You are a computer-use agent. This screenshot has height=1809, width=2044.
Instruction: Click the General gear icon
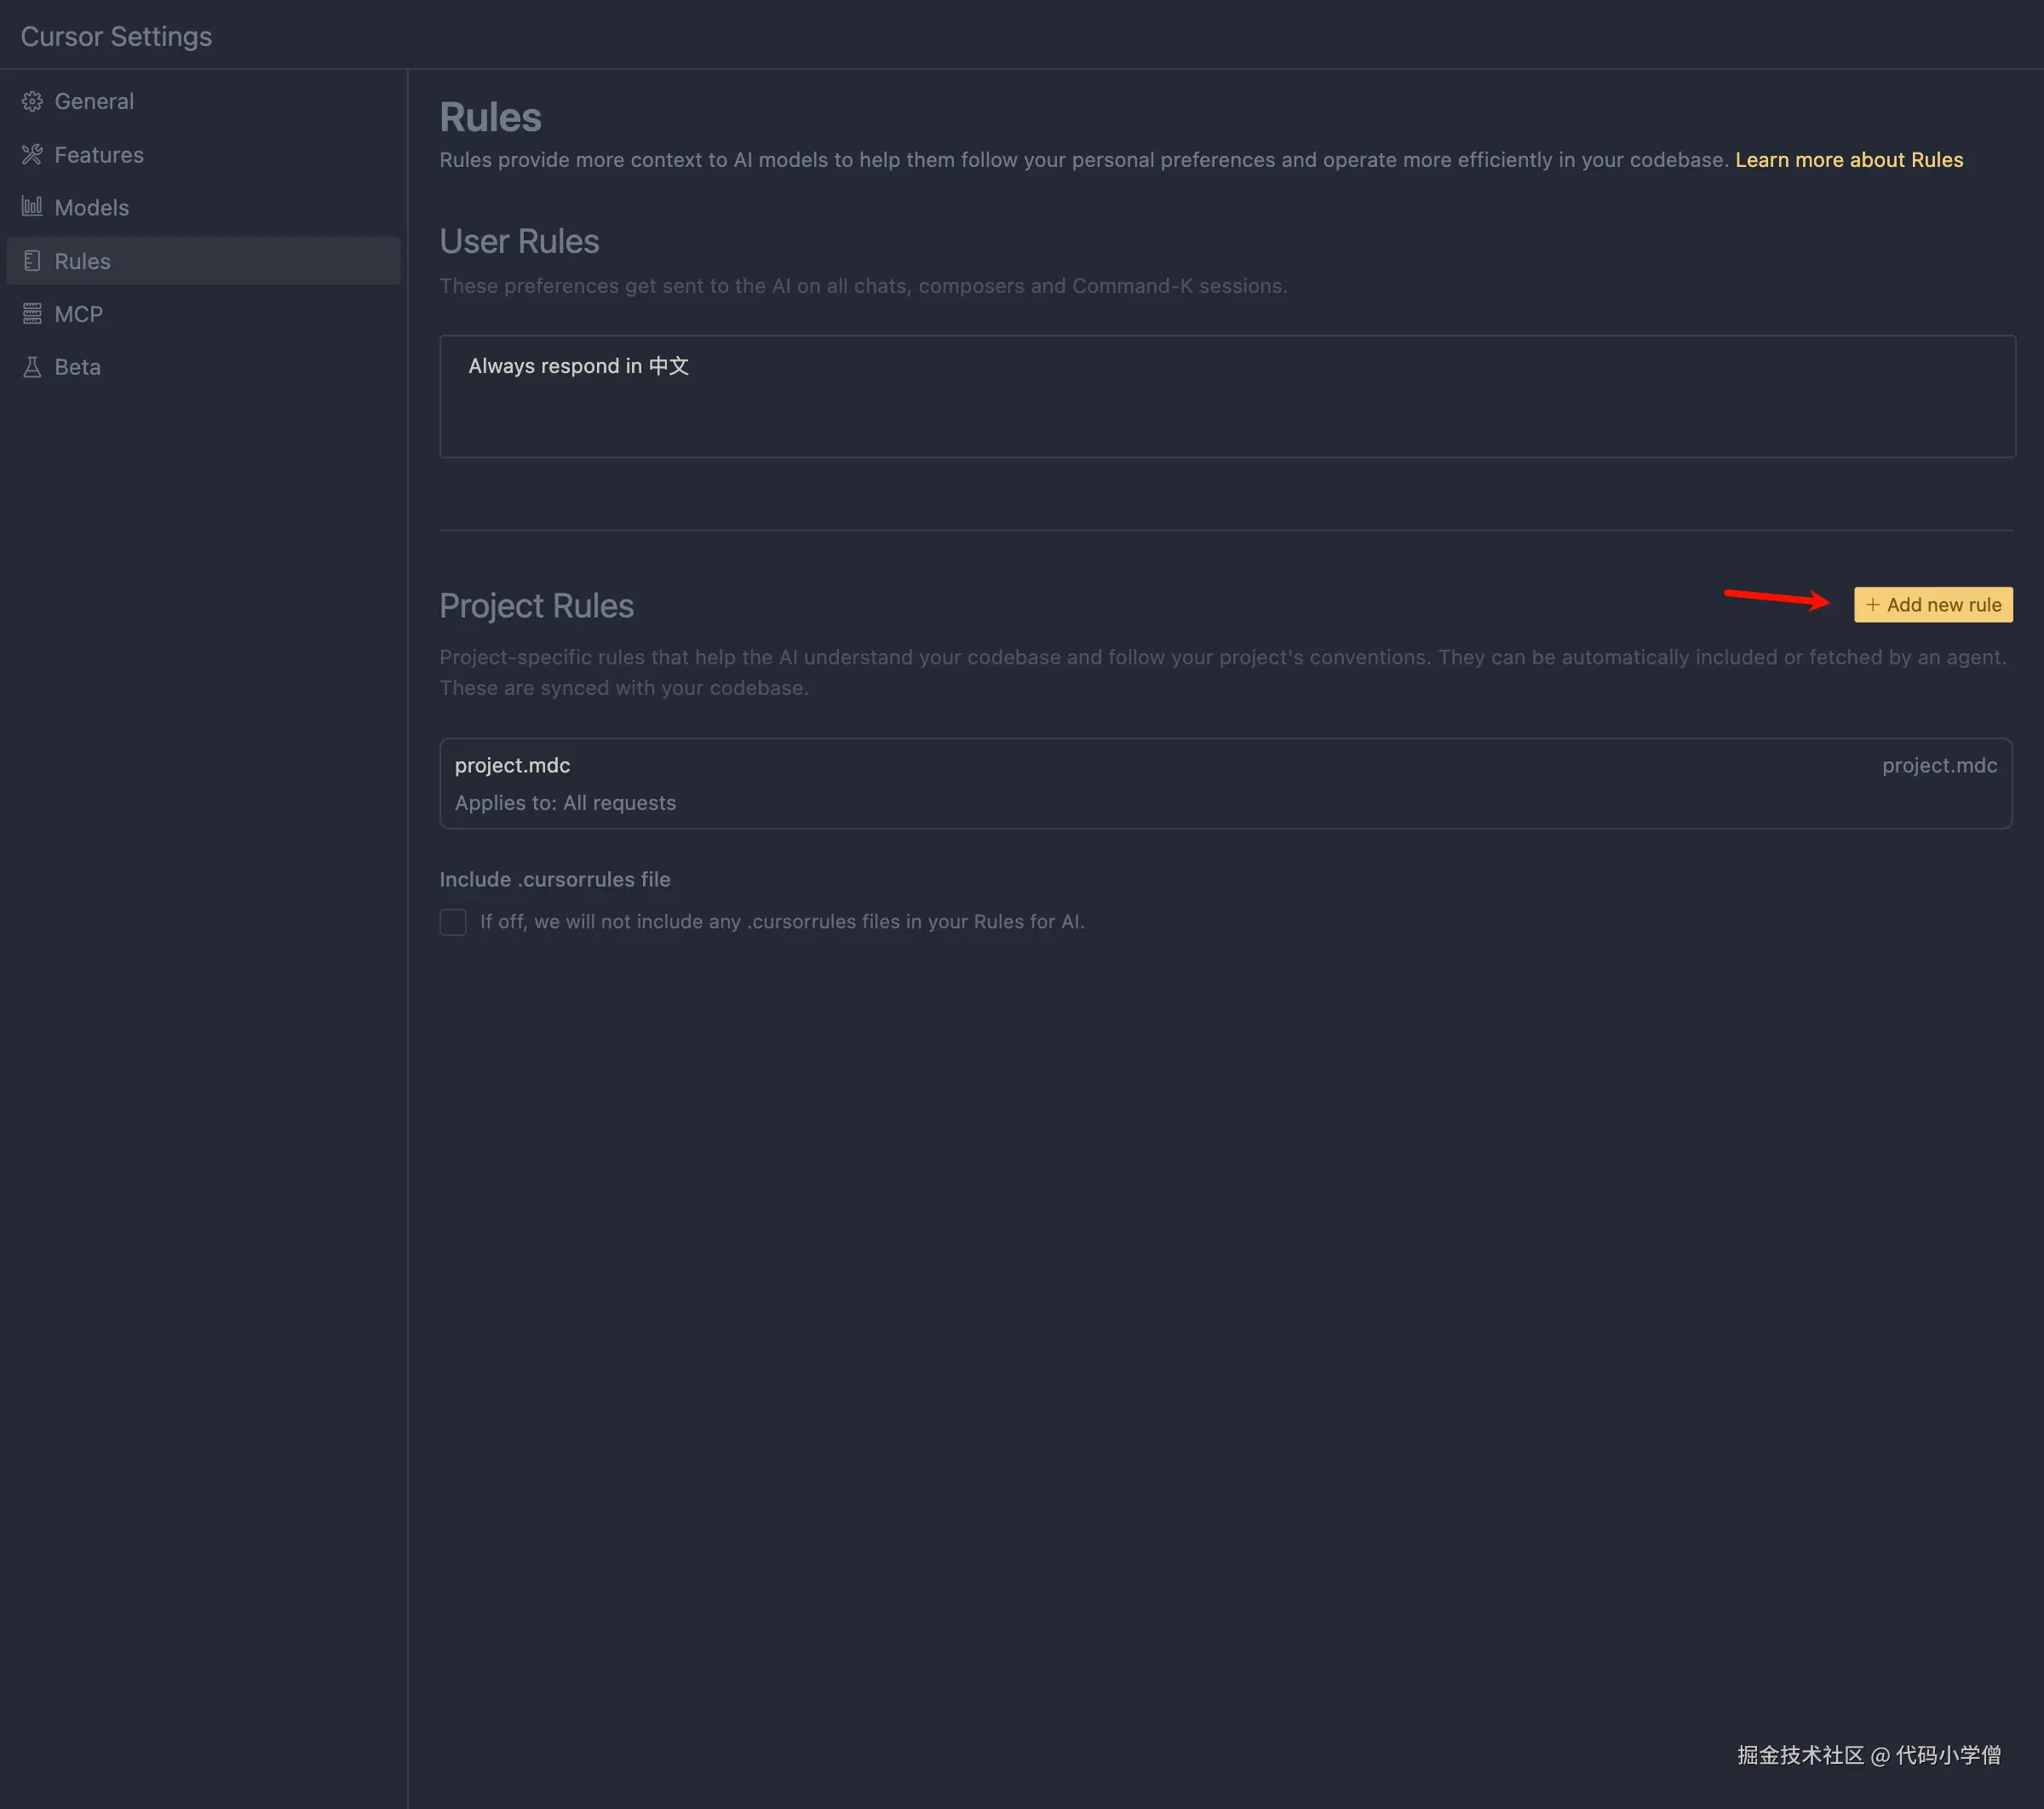coord(32,101)
